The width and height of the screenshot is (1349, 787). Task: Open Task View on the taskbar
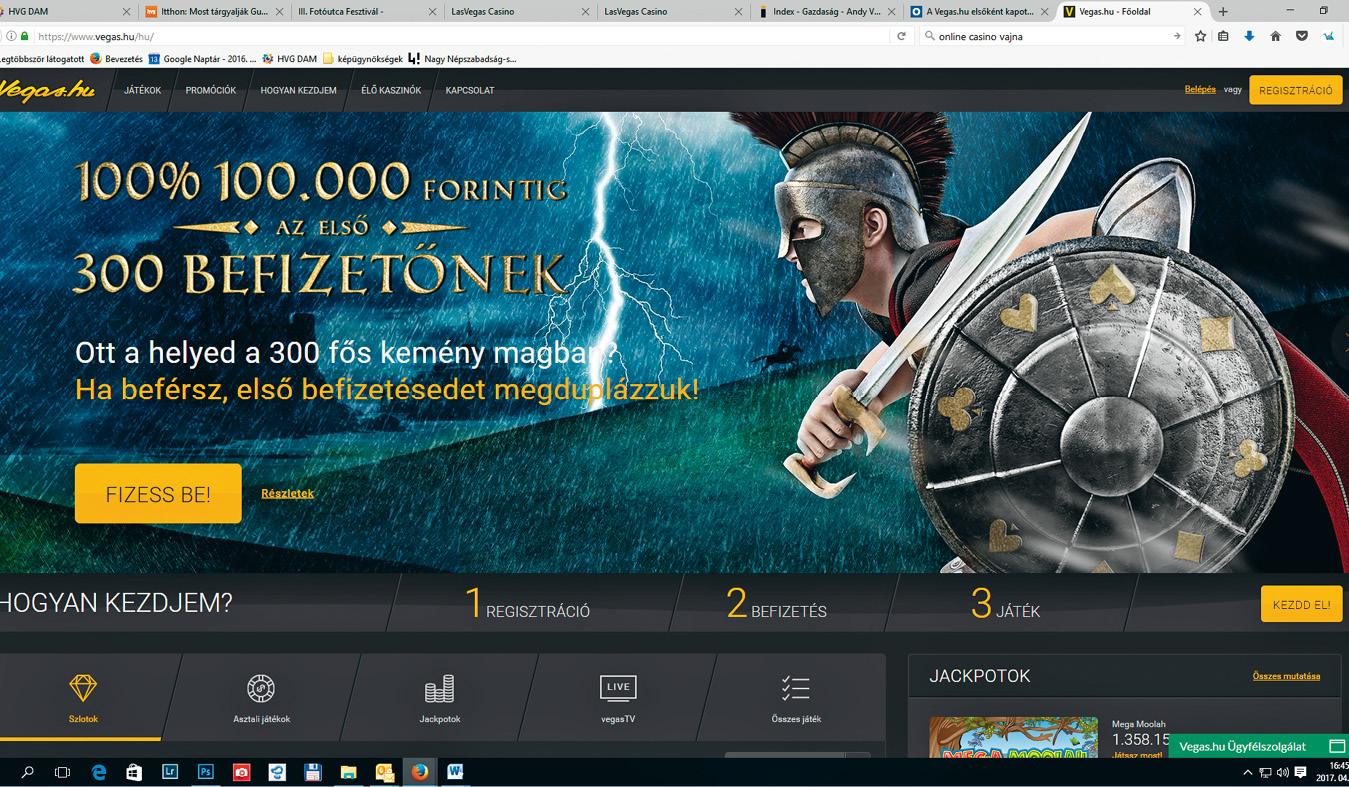(62, 772)
